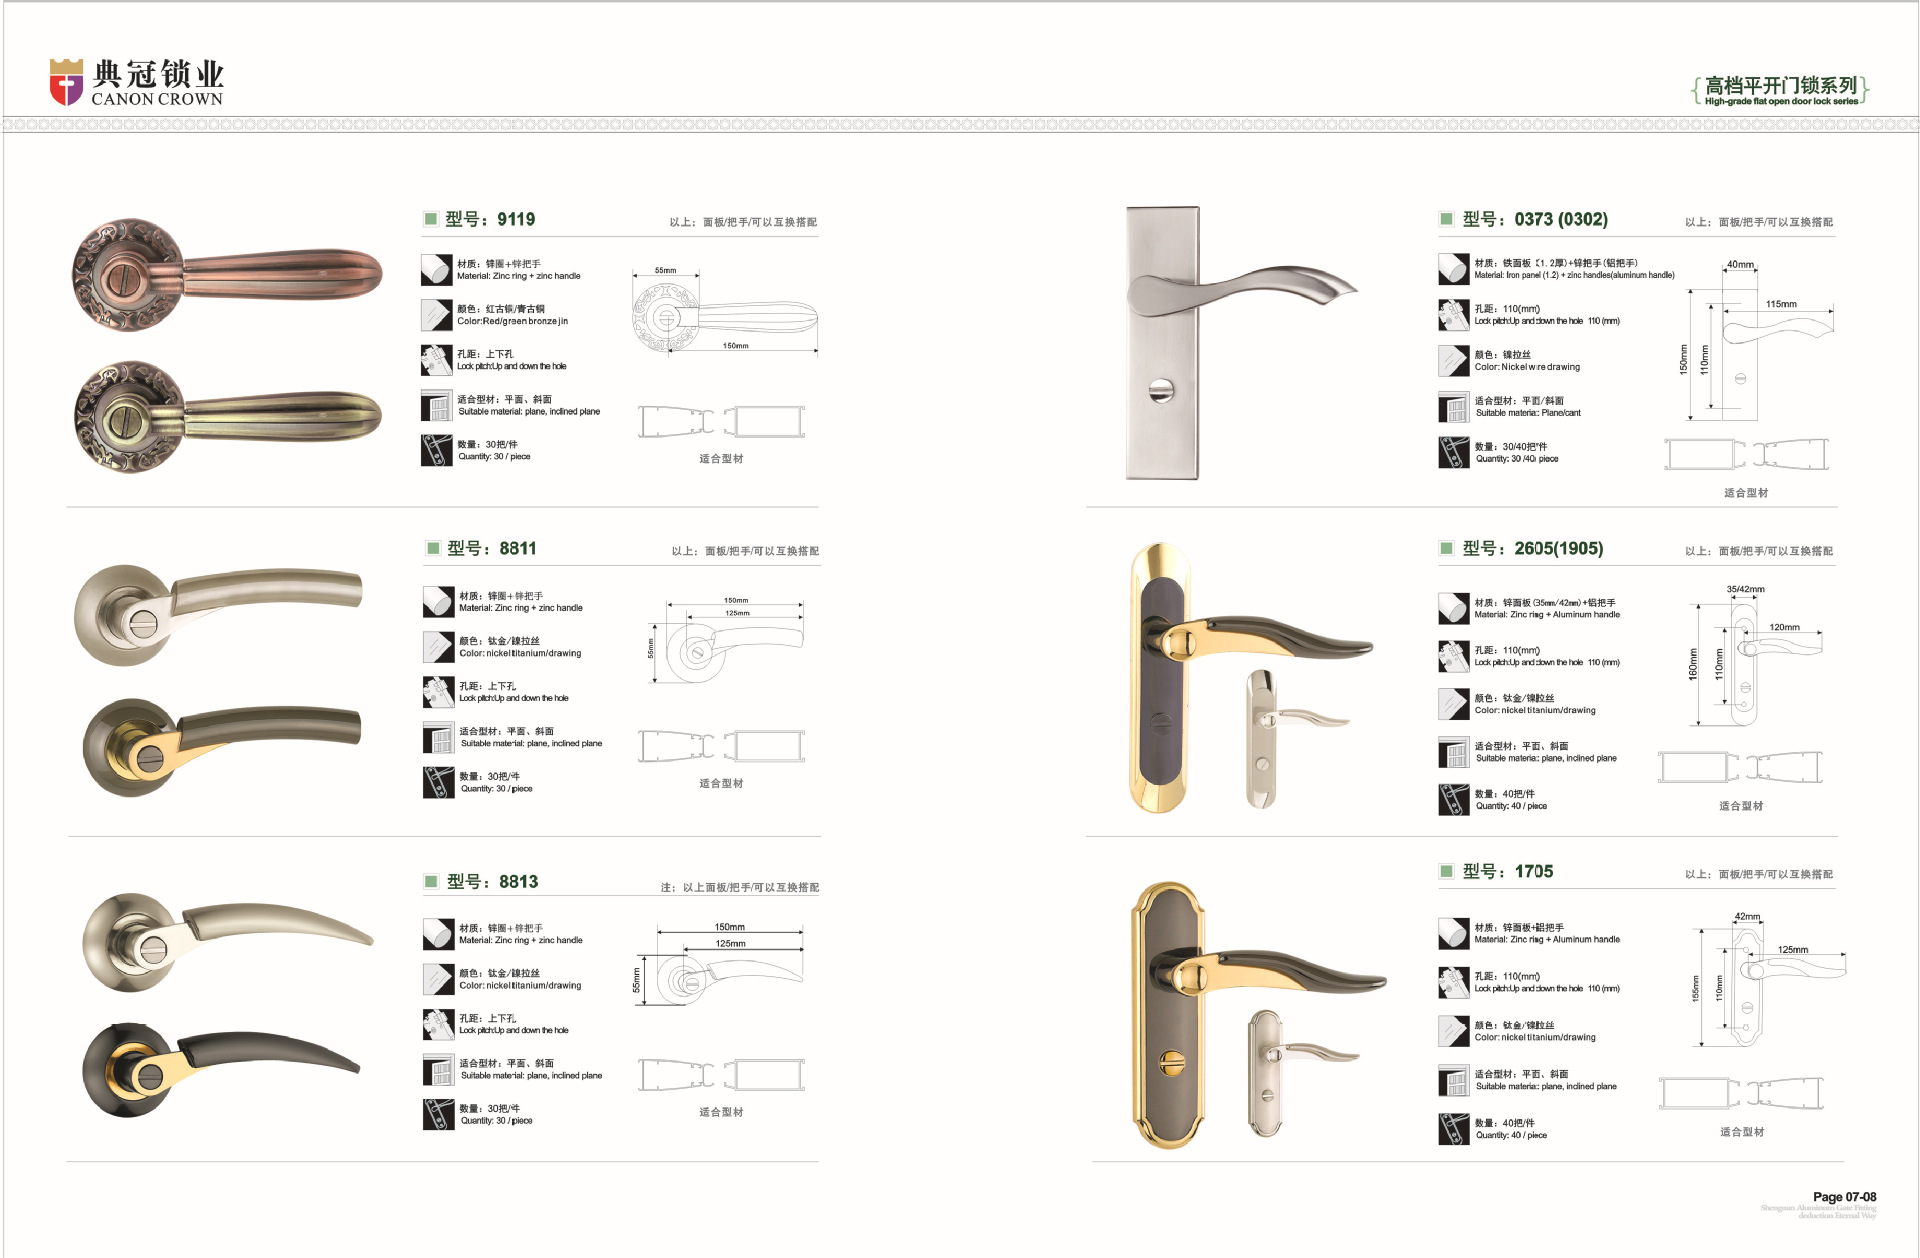1920x1258 pixels.
Task: Click the suitable material icon under model 8813
Action: tap(439, 1070)
